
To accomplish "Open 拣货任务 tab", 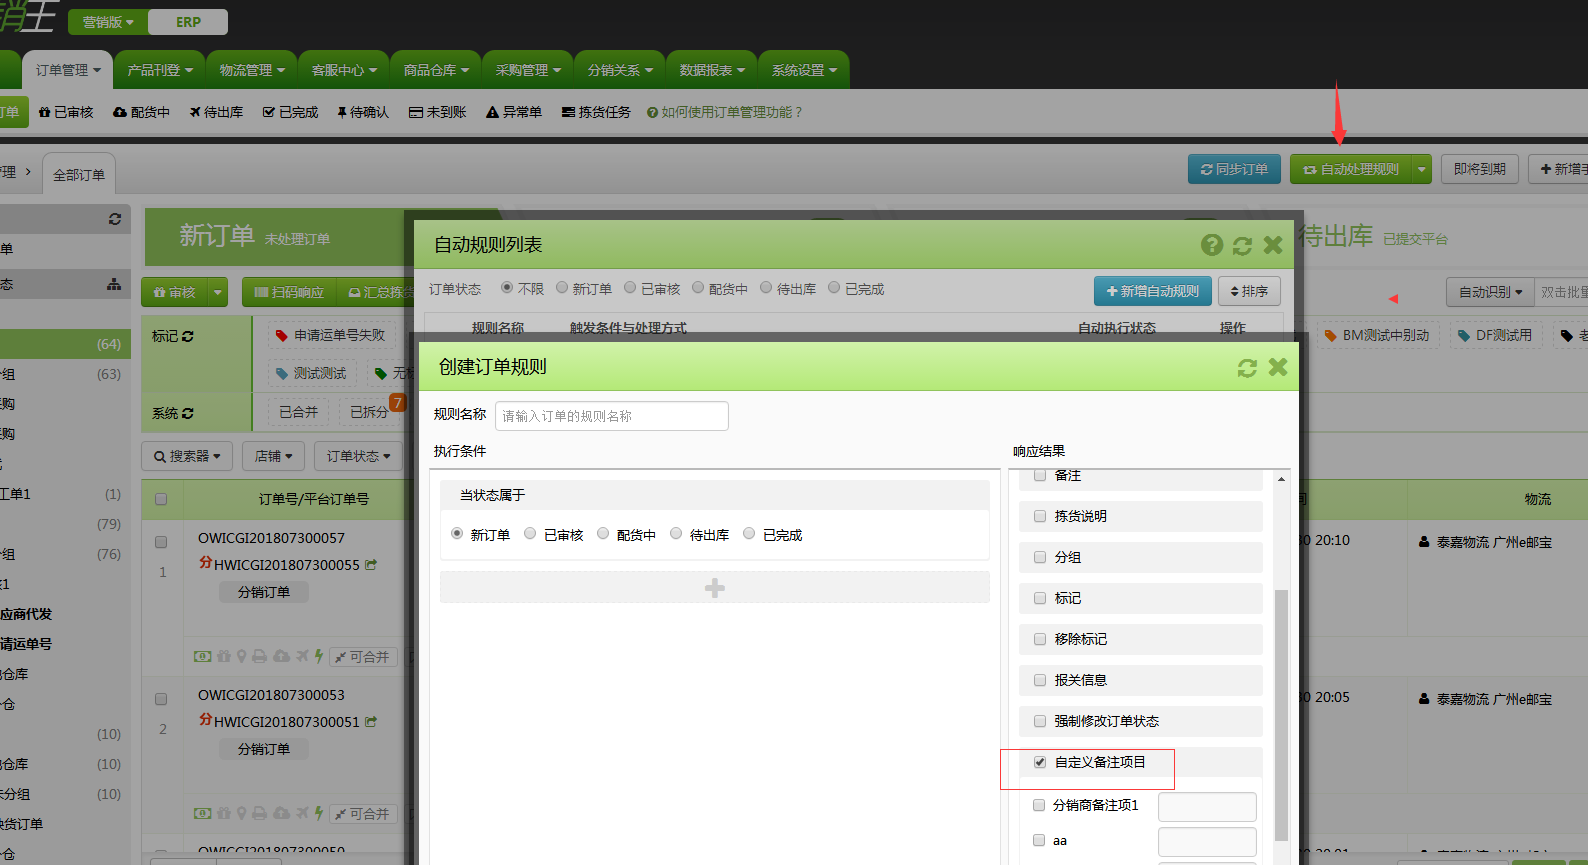I will pyautogui.click(x=596, y=112).
